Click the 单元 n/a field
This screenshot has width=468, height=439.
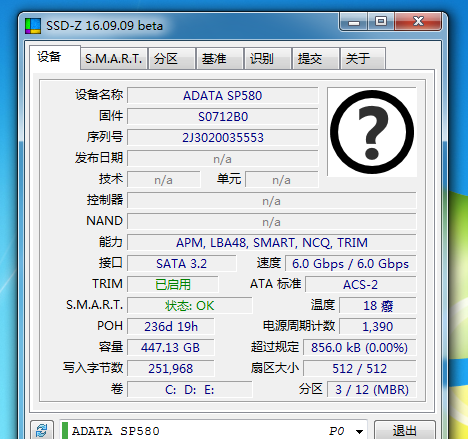pyautogui.click(x=282, y=180)
